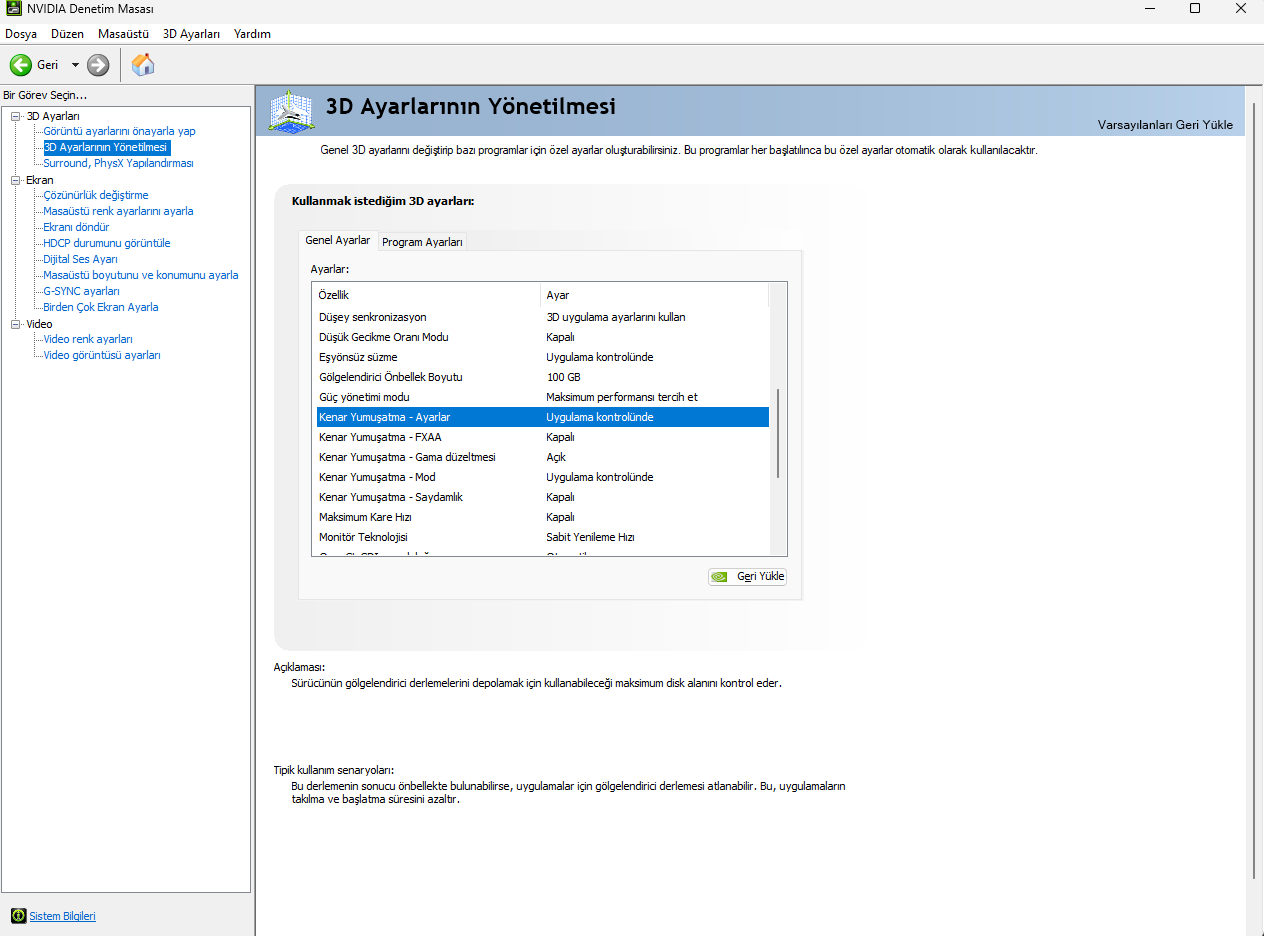Click the 3D settings header image icon
This screenshot has height=936, width=1264.
(x=291, y=111)
